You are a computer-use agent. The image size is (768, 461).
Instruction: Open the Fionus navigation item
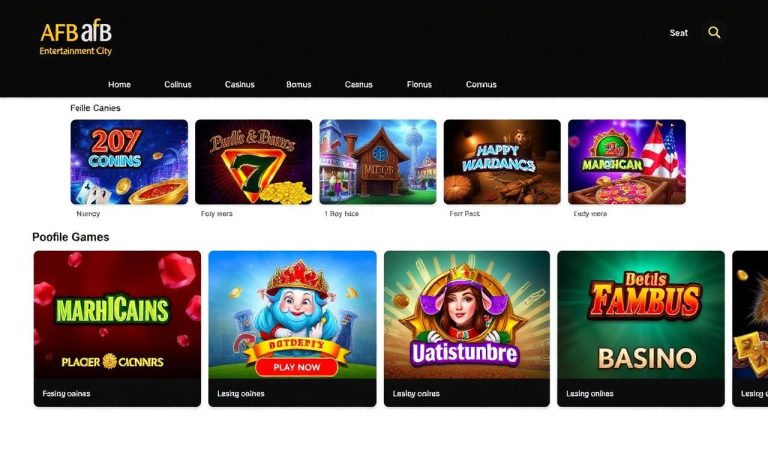pyautogui.click(x=419, y=84)
